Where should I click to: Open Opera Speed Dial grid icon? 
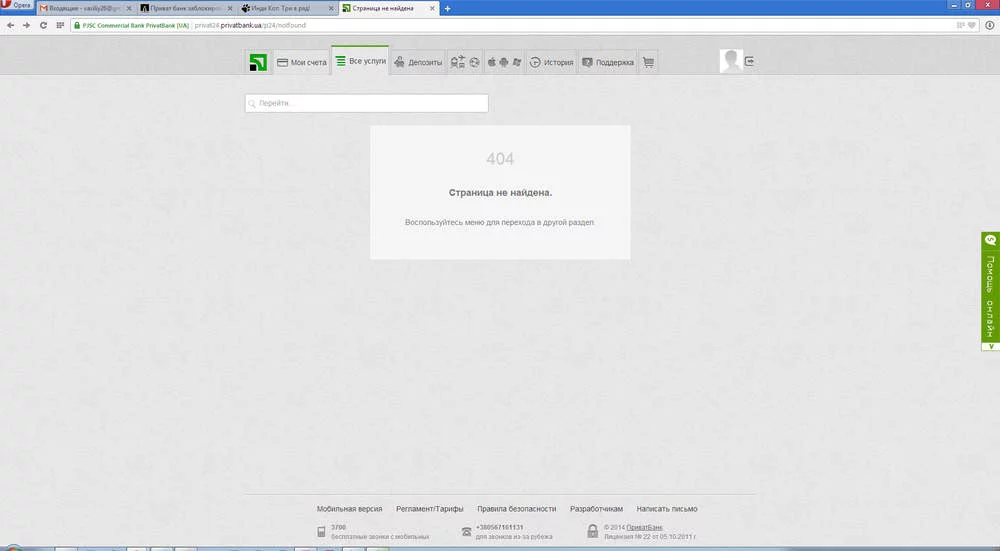tap(59, 25)
